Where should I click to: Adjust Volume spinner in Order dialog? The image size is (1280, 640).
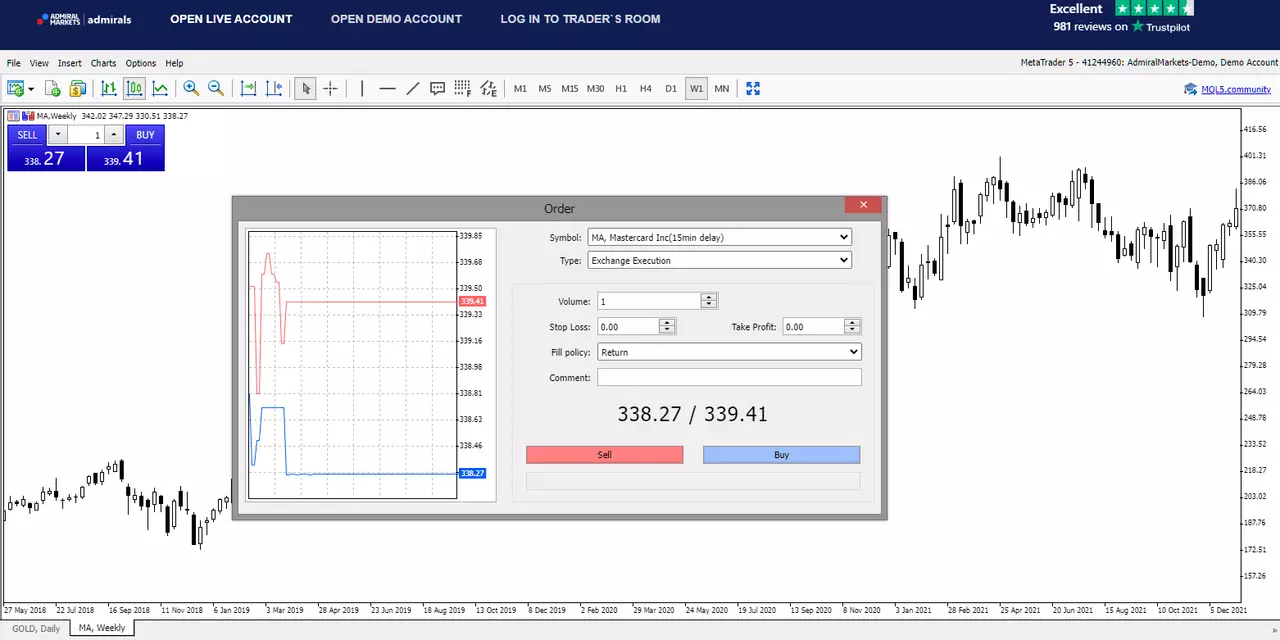709,301
